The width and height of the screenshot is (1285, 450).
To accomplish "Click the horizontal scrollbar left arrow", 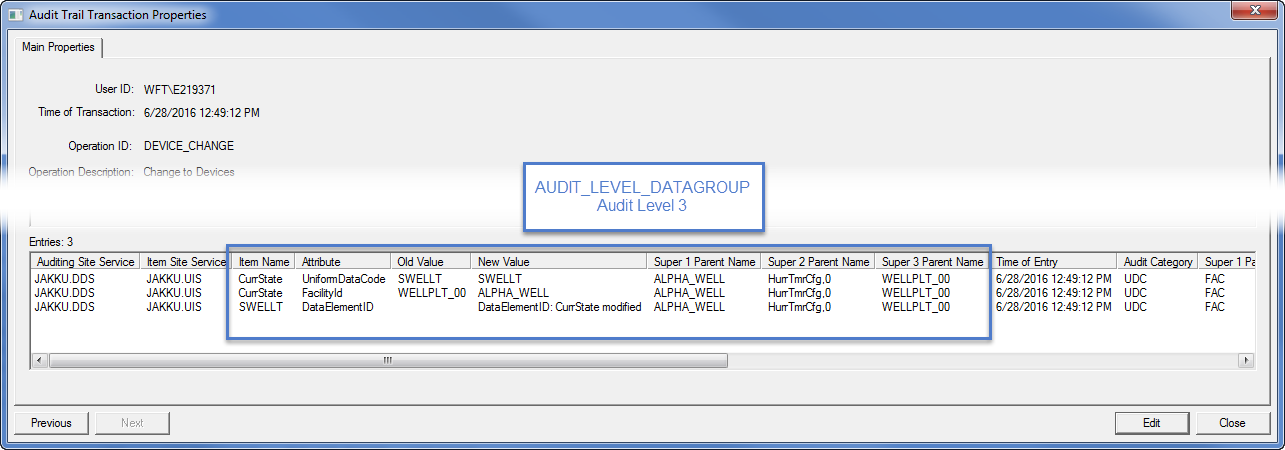I will [x=41, y=360].
